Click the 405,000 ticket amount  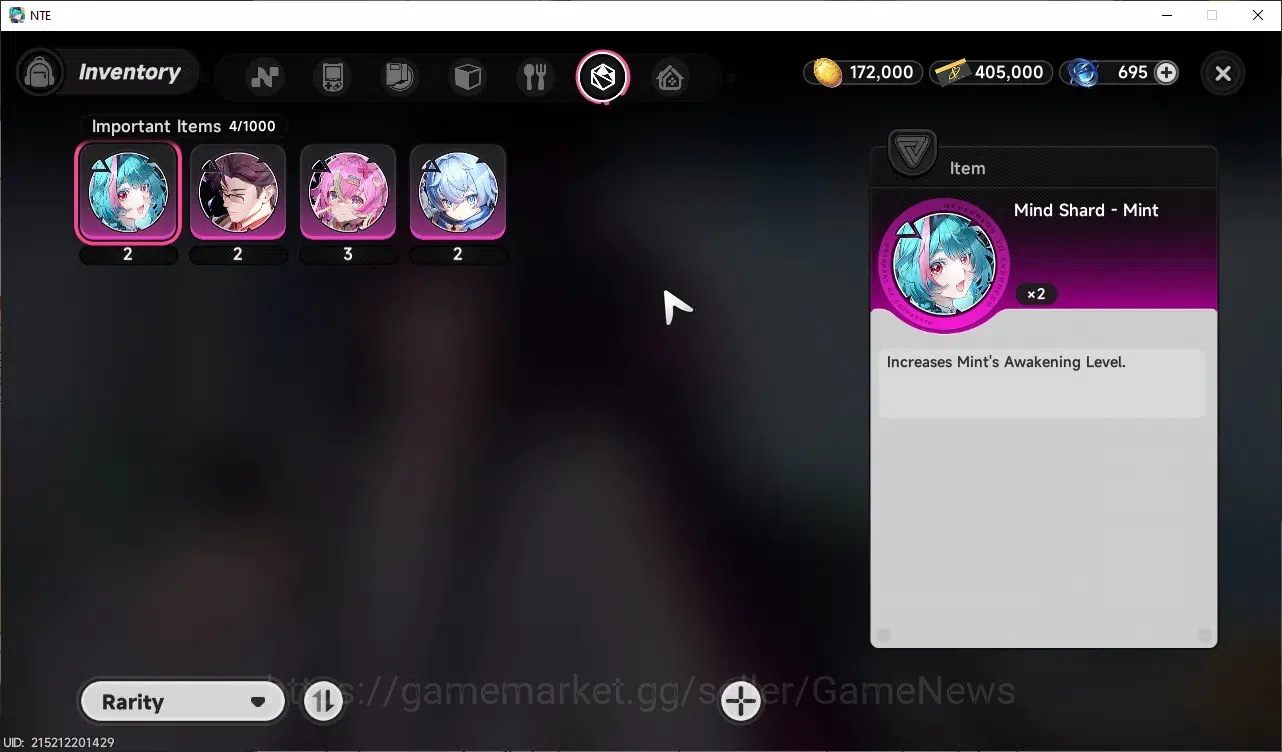1009,72
